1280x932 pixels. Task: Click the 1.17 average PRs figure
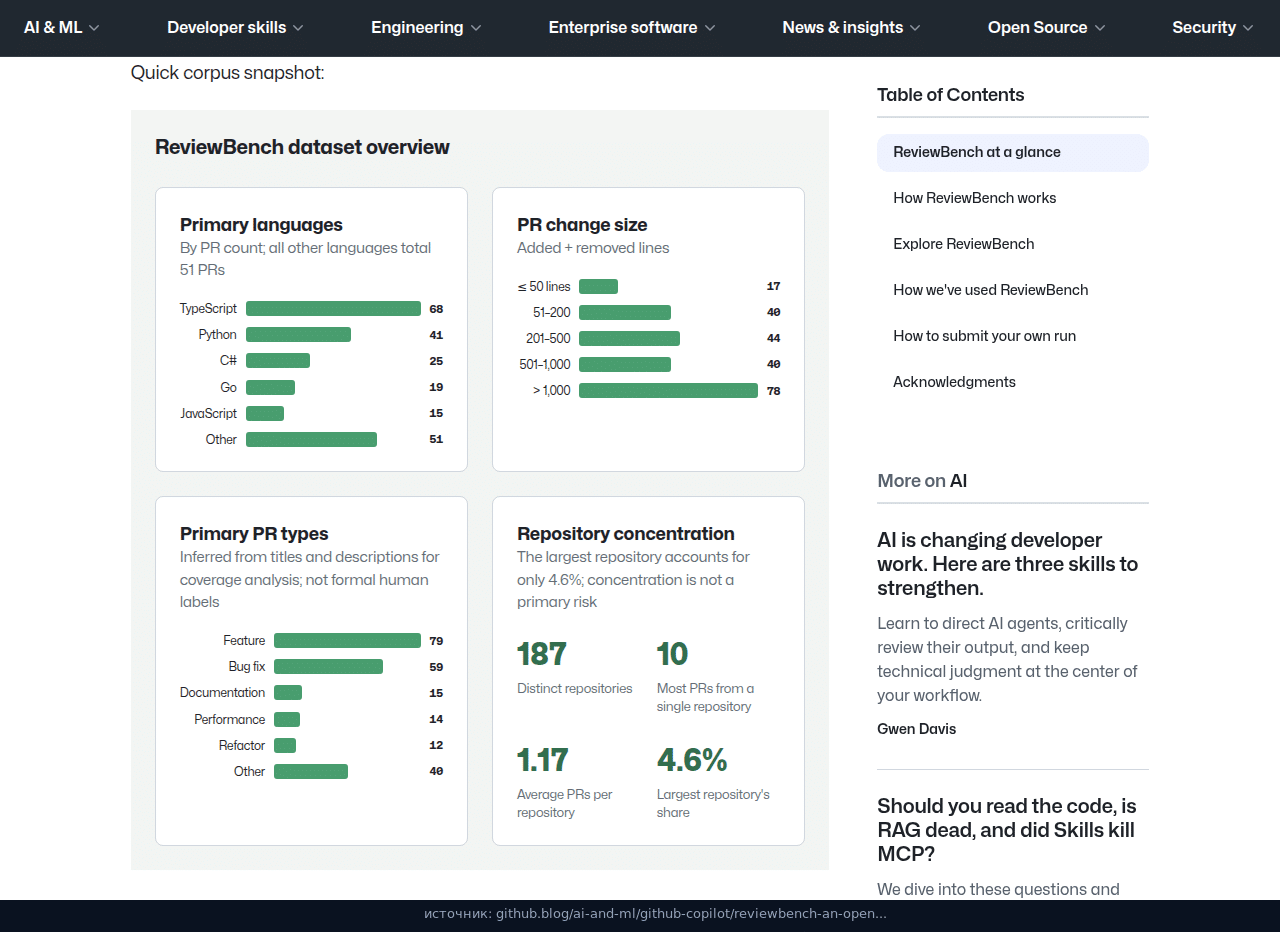[x=543, y=760]
